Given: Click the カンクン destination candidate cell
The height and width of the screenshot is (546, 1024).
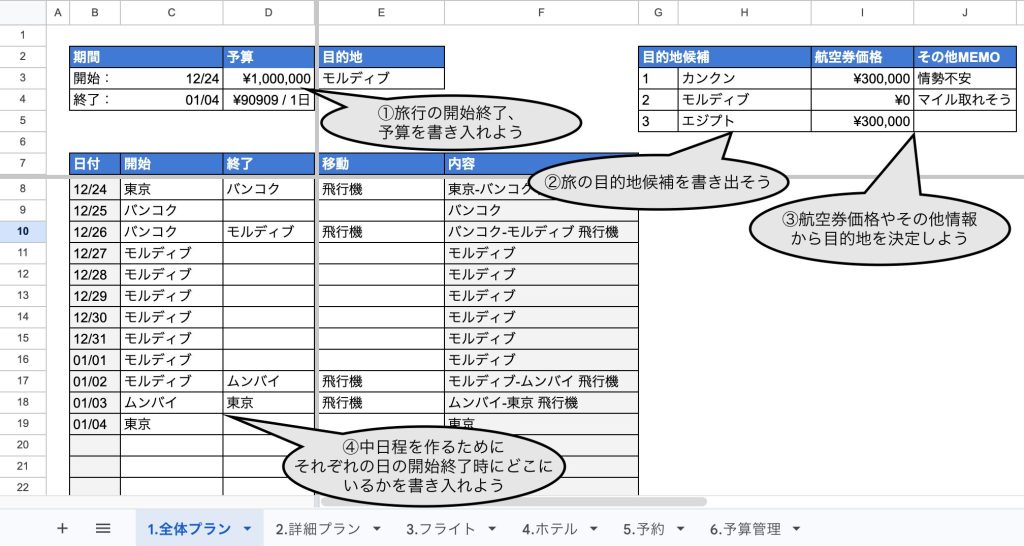Looking at the screenshot, I should point(743,78).
